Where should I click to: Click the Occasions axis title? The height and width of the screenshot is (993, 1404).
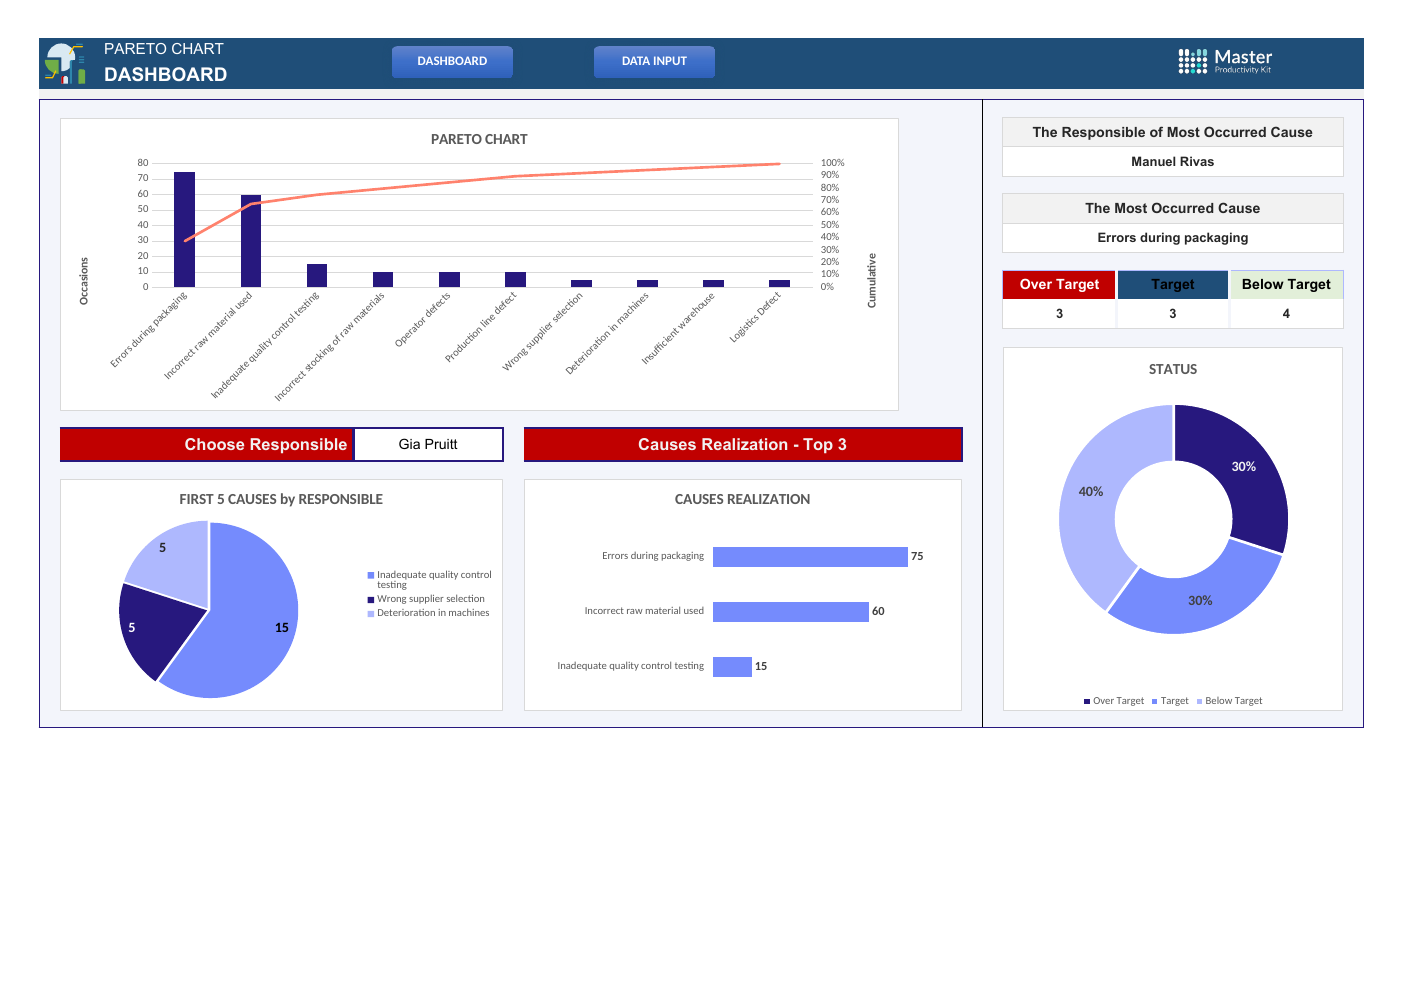click(x=84, y=281)
